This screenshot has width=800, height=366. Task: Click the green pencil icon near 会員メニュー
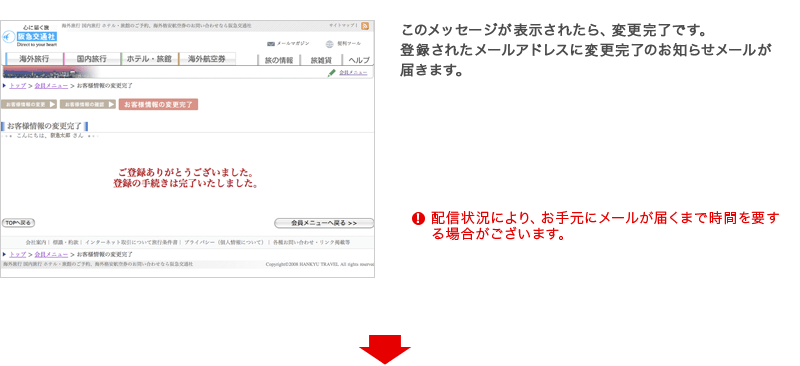[332, 73]
